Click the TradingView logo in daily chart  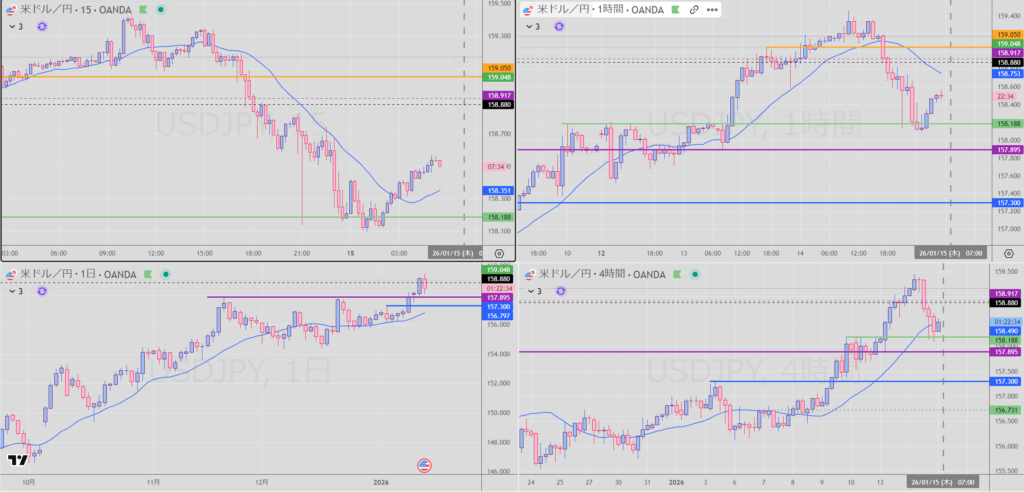click(17, 460)
